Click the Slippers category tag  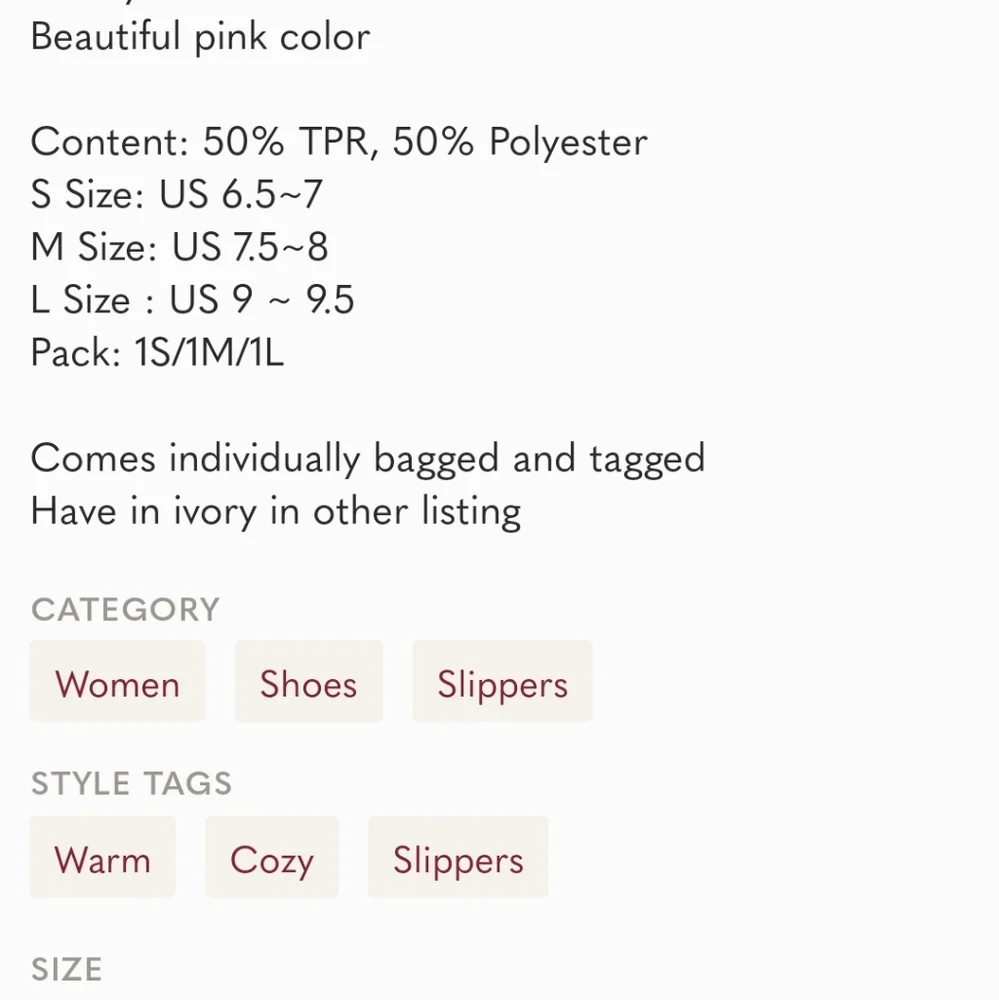(501, 682)
